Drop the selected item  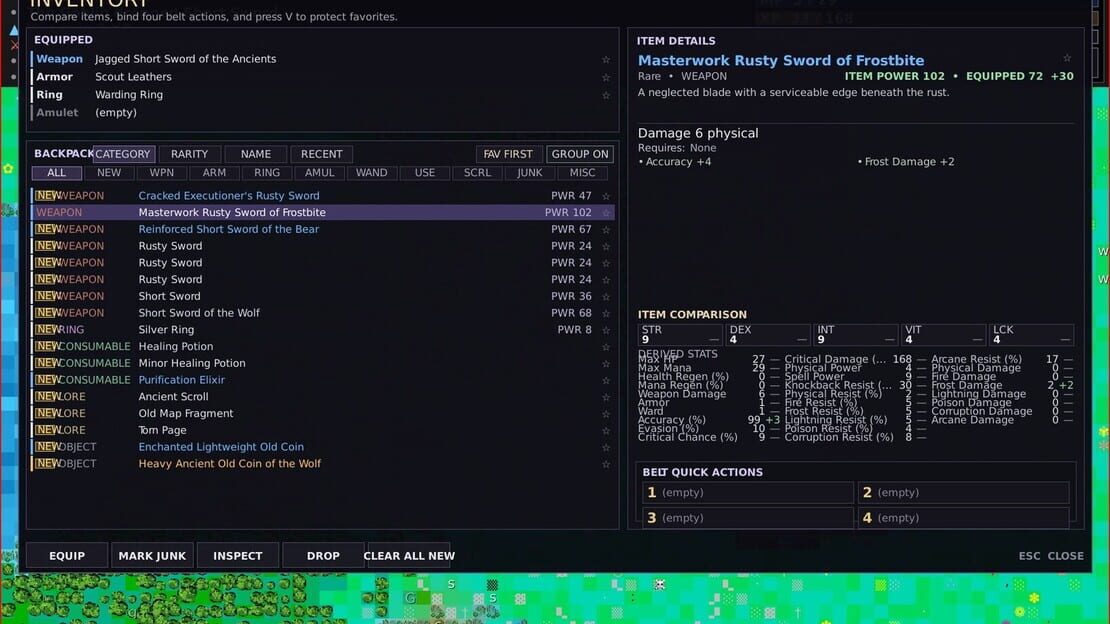[x=324, y=556]
